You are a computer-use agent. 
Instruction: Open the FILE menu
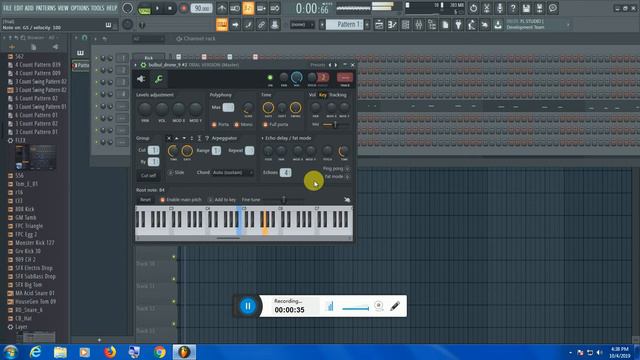click(7, 8)
